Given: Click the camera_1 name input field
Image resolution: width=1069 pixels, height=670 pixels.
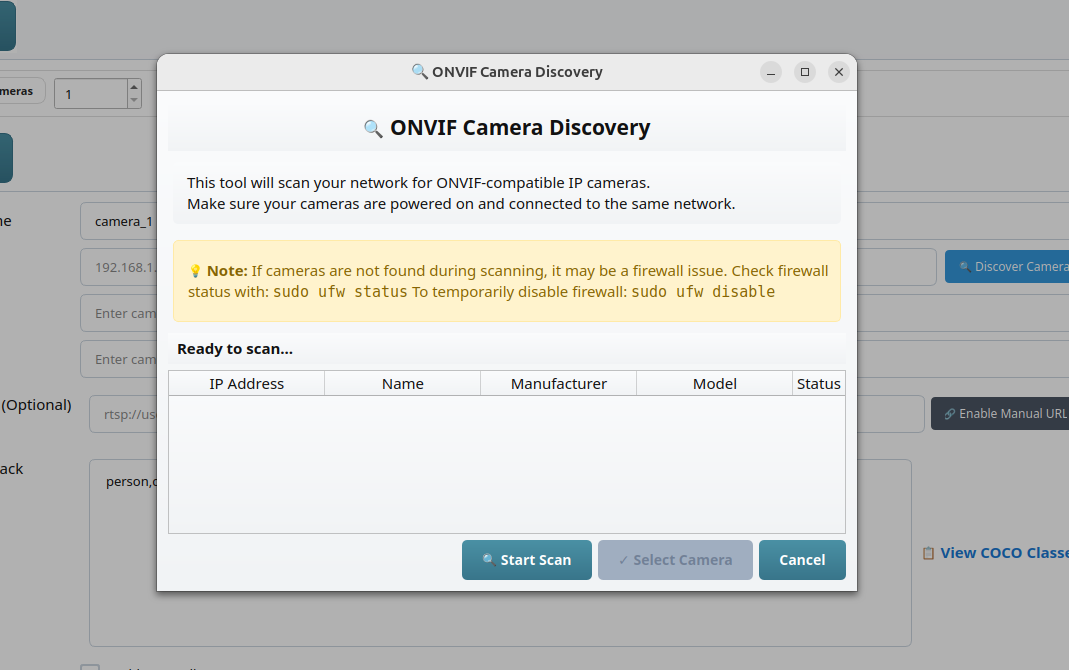Looking at the screenshot, I should (x=118, y=221).
